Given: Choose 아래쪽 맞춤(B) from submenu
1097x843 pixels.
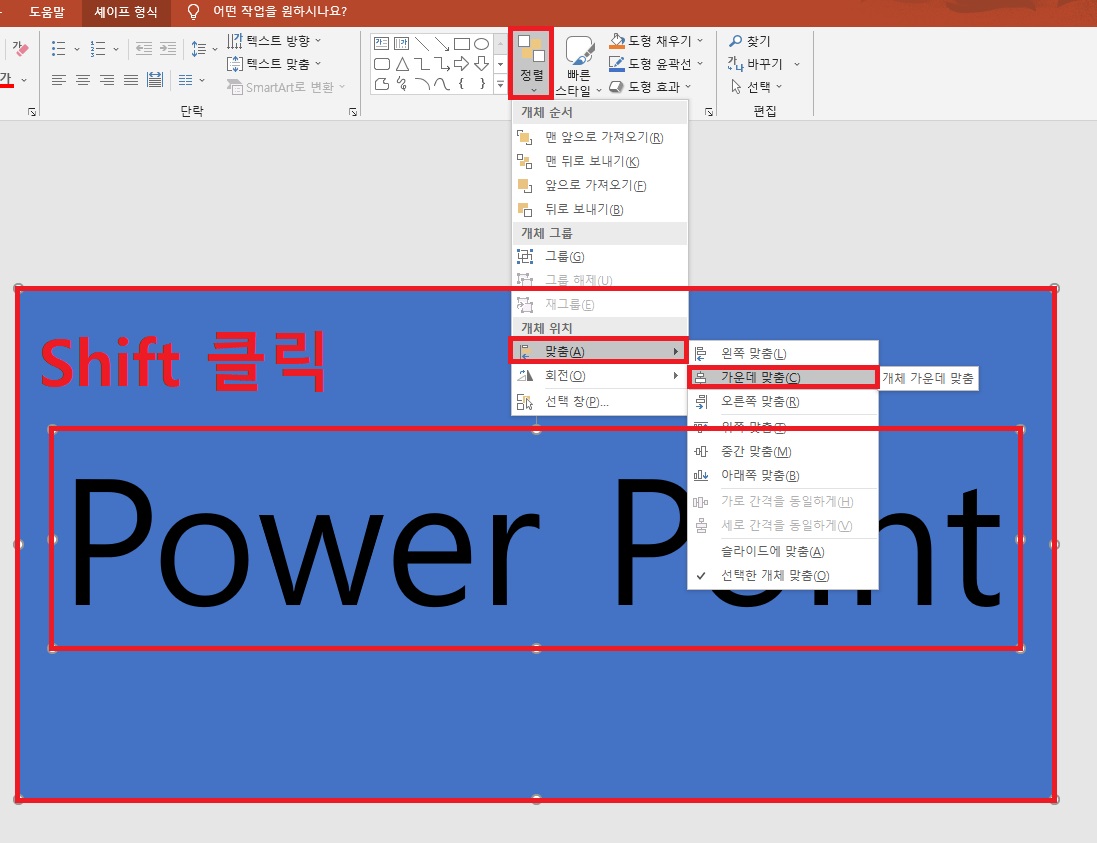Looking at the screenshot, I should (783, 476).
